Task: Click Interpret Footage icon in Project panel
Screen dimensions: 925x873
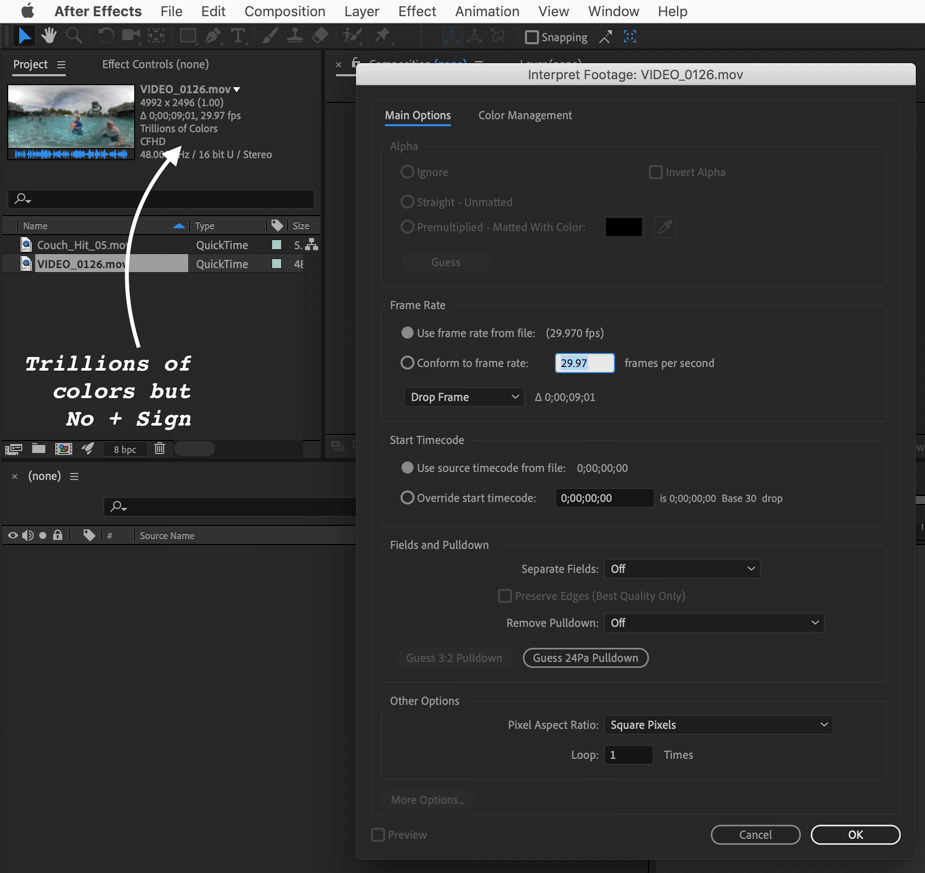Action: tap(14, 449)
